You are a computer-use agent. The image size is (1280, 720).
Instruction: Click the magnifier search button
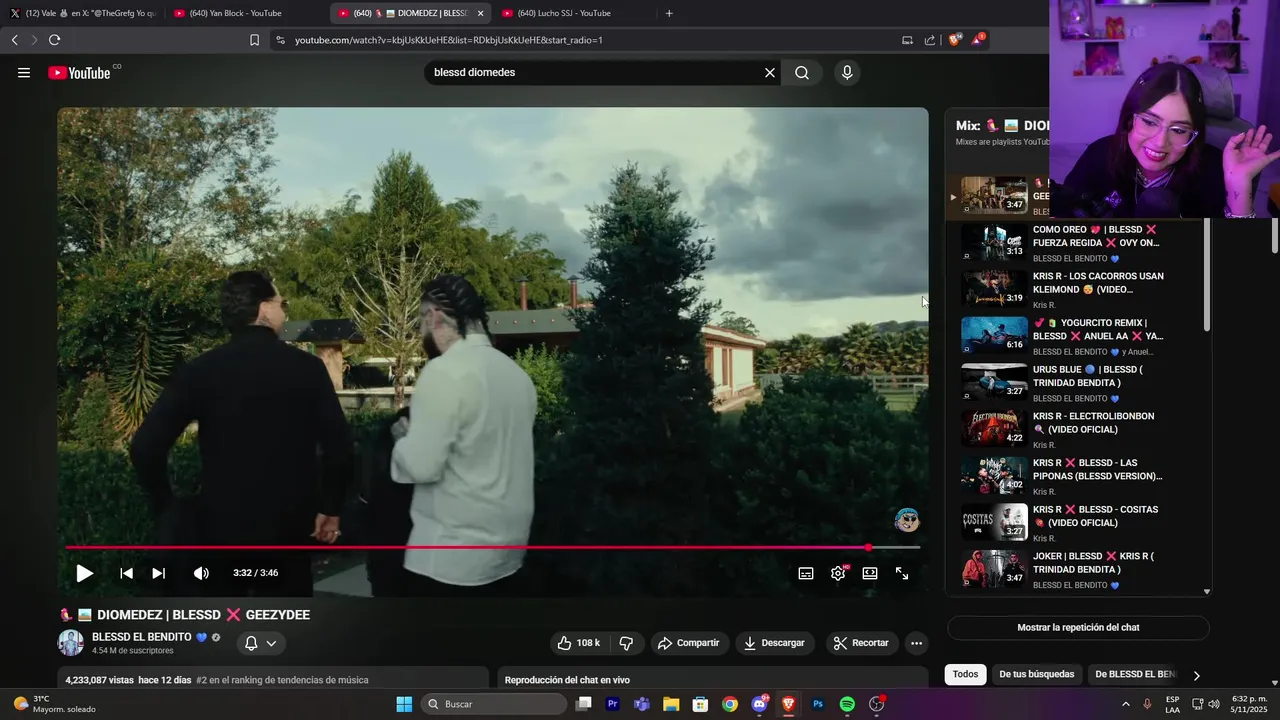(x=802, y=73)
